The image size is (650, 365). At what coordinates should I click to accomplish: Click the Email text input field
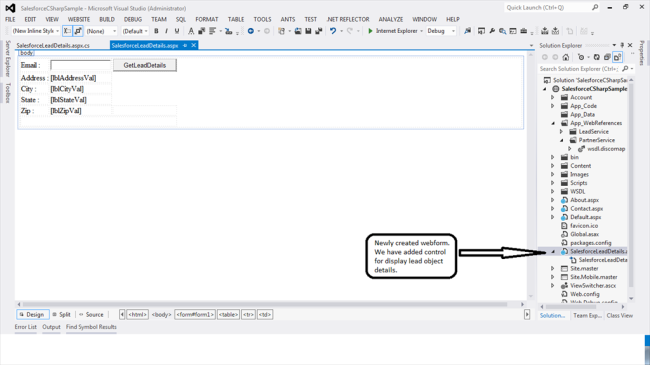(x=80, y=65)
